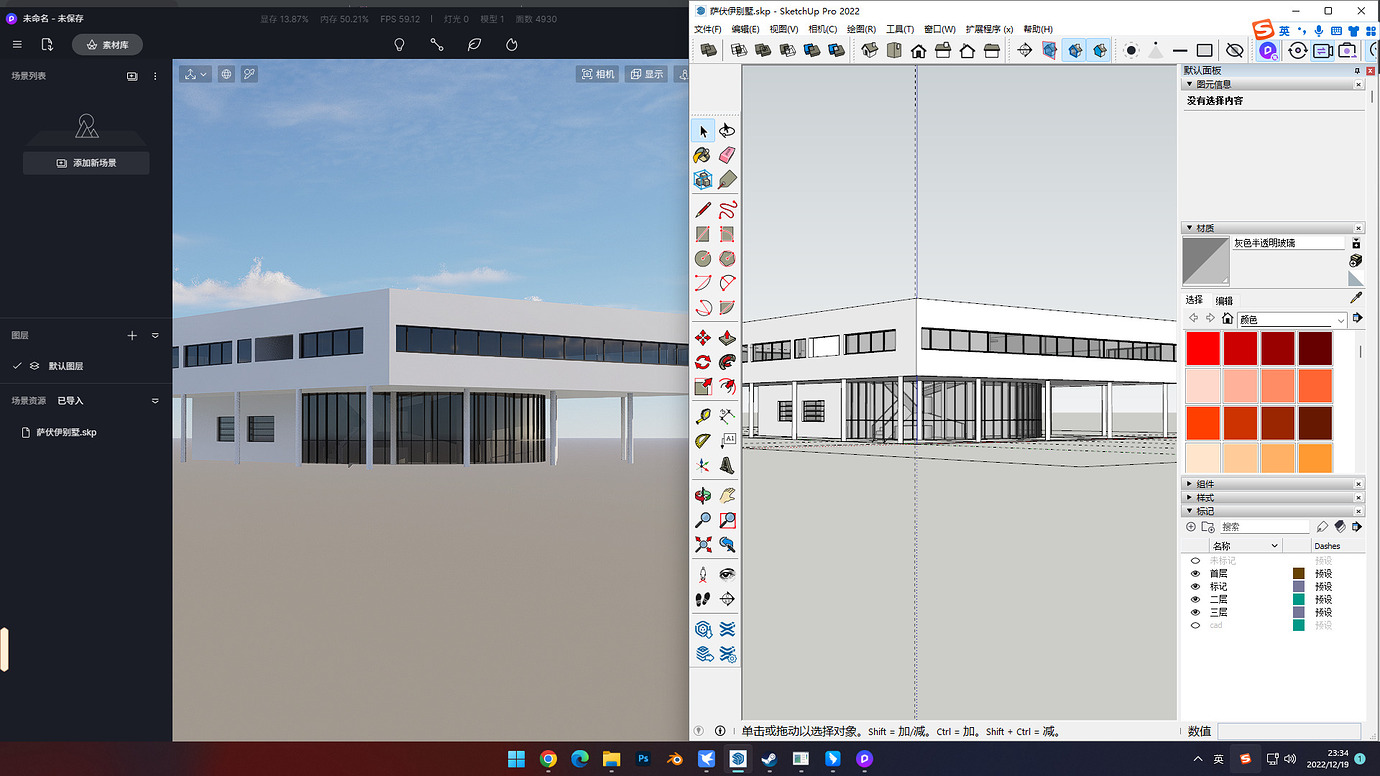The width and height of the screenshot is (1380, 776).
Task: Expand the 组件 panel section
Action: click(1205, 484)
